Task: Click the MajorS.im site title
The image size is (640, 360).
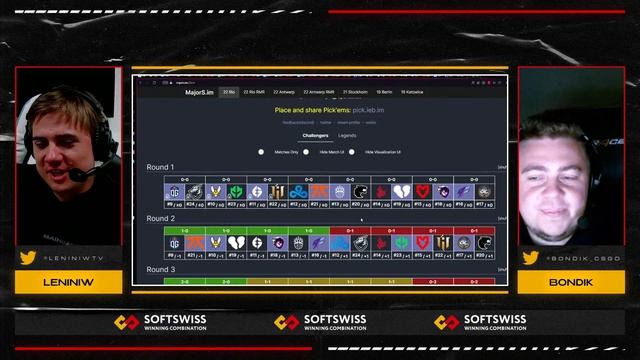Action: [199, 93]
